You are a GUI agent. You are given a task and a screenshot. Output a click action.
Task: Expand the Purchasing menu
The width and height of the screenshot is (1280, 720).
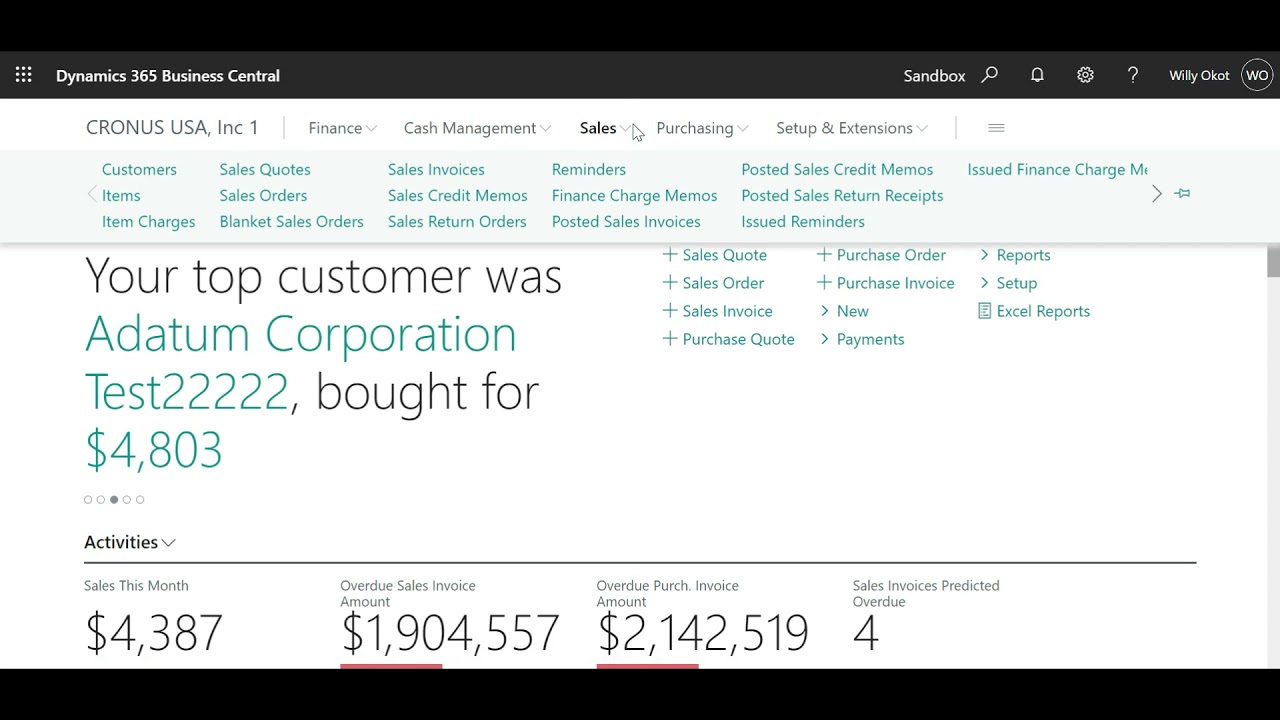pos(702,128)
